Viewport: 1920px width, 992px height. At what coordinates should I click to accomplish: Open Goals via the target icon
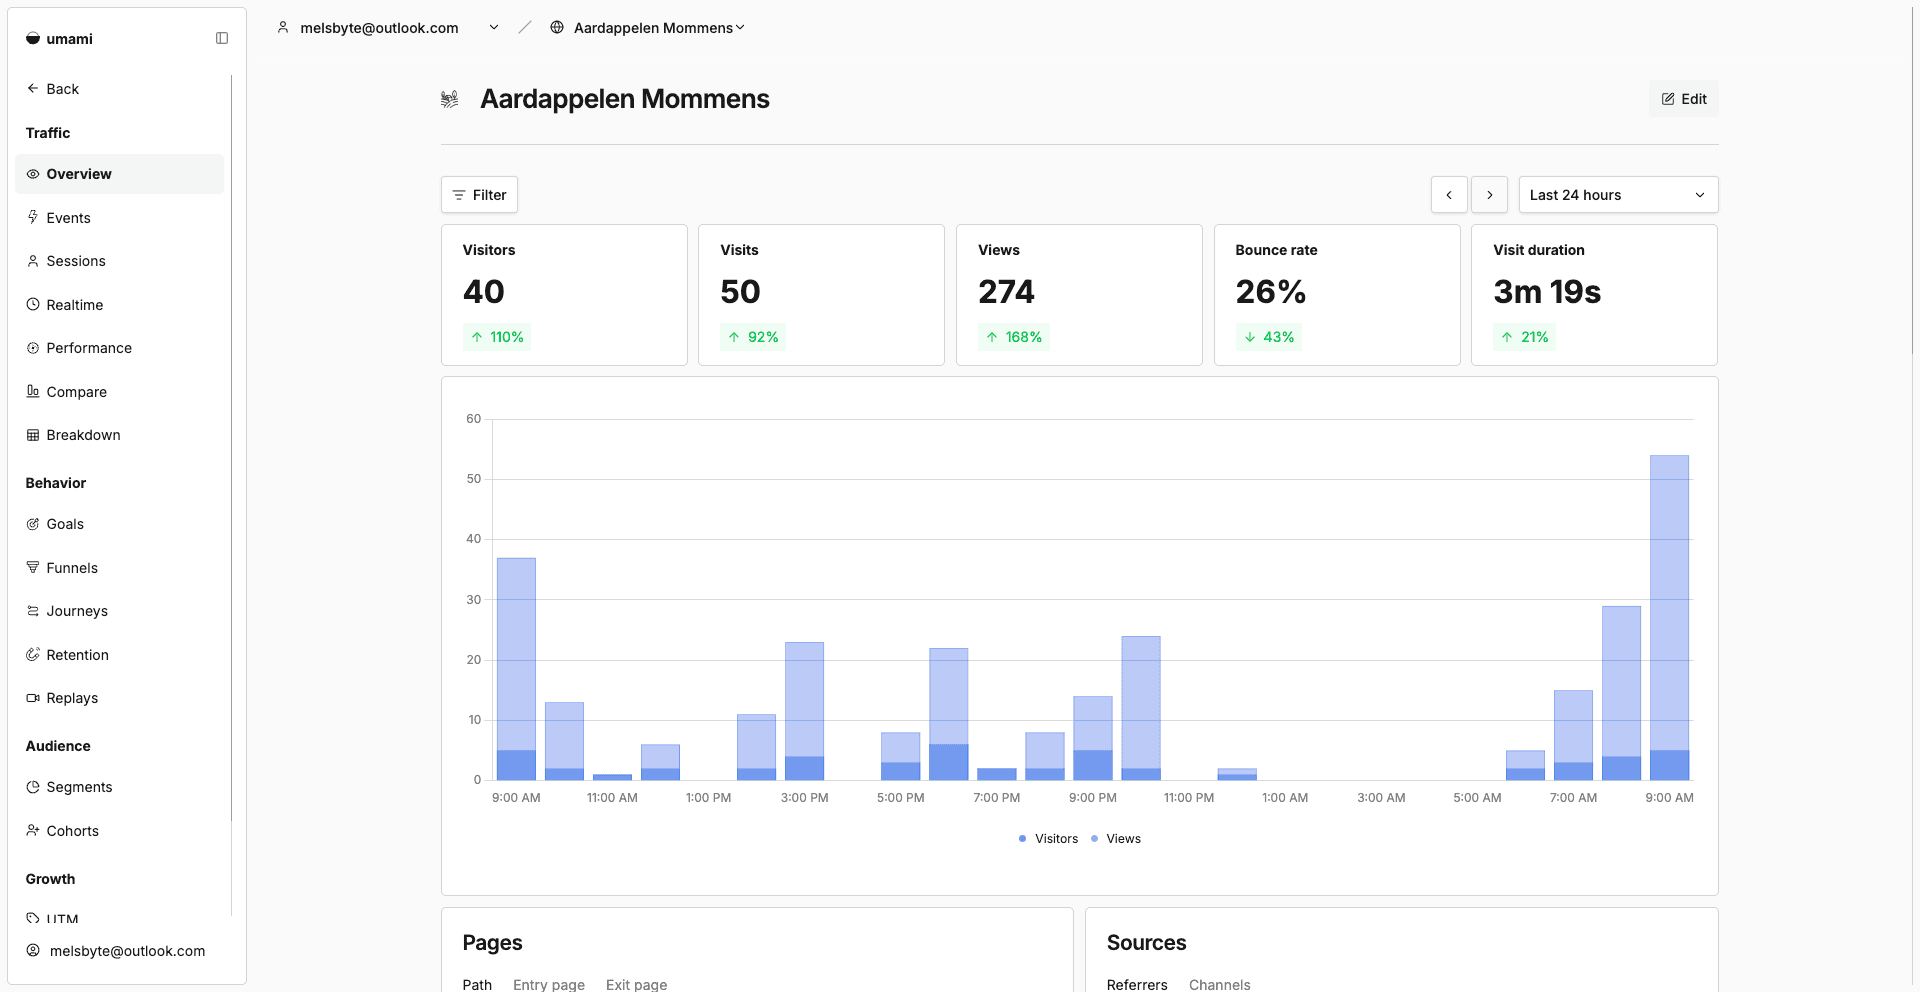[x=33, y=524]
